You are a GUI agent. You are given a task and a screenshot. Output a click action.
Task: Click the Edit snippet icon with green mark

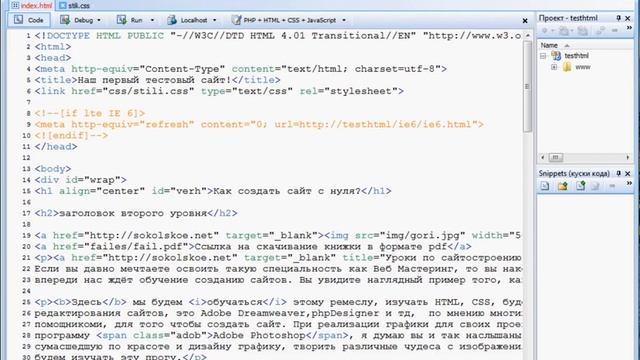tap(580, 186)
